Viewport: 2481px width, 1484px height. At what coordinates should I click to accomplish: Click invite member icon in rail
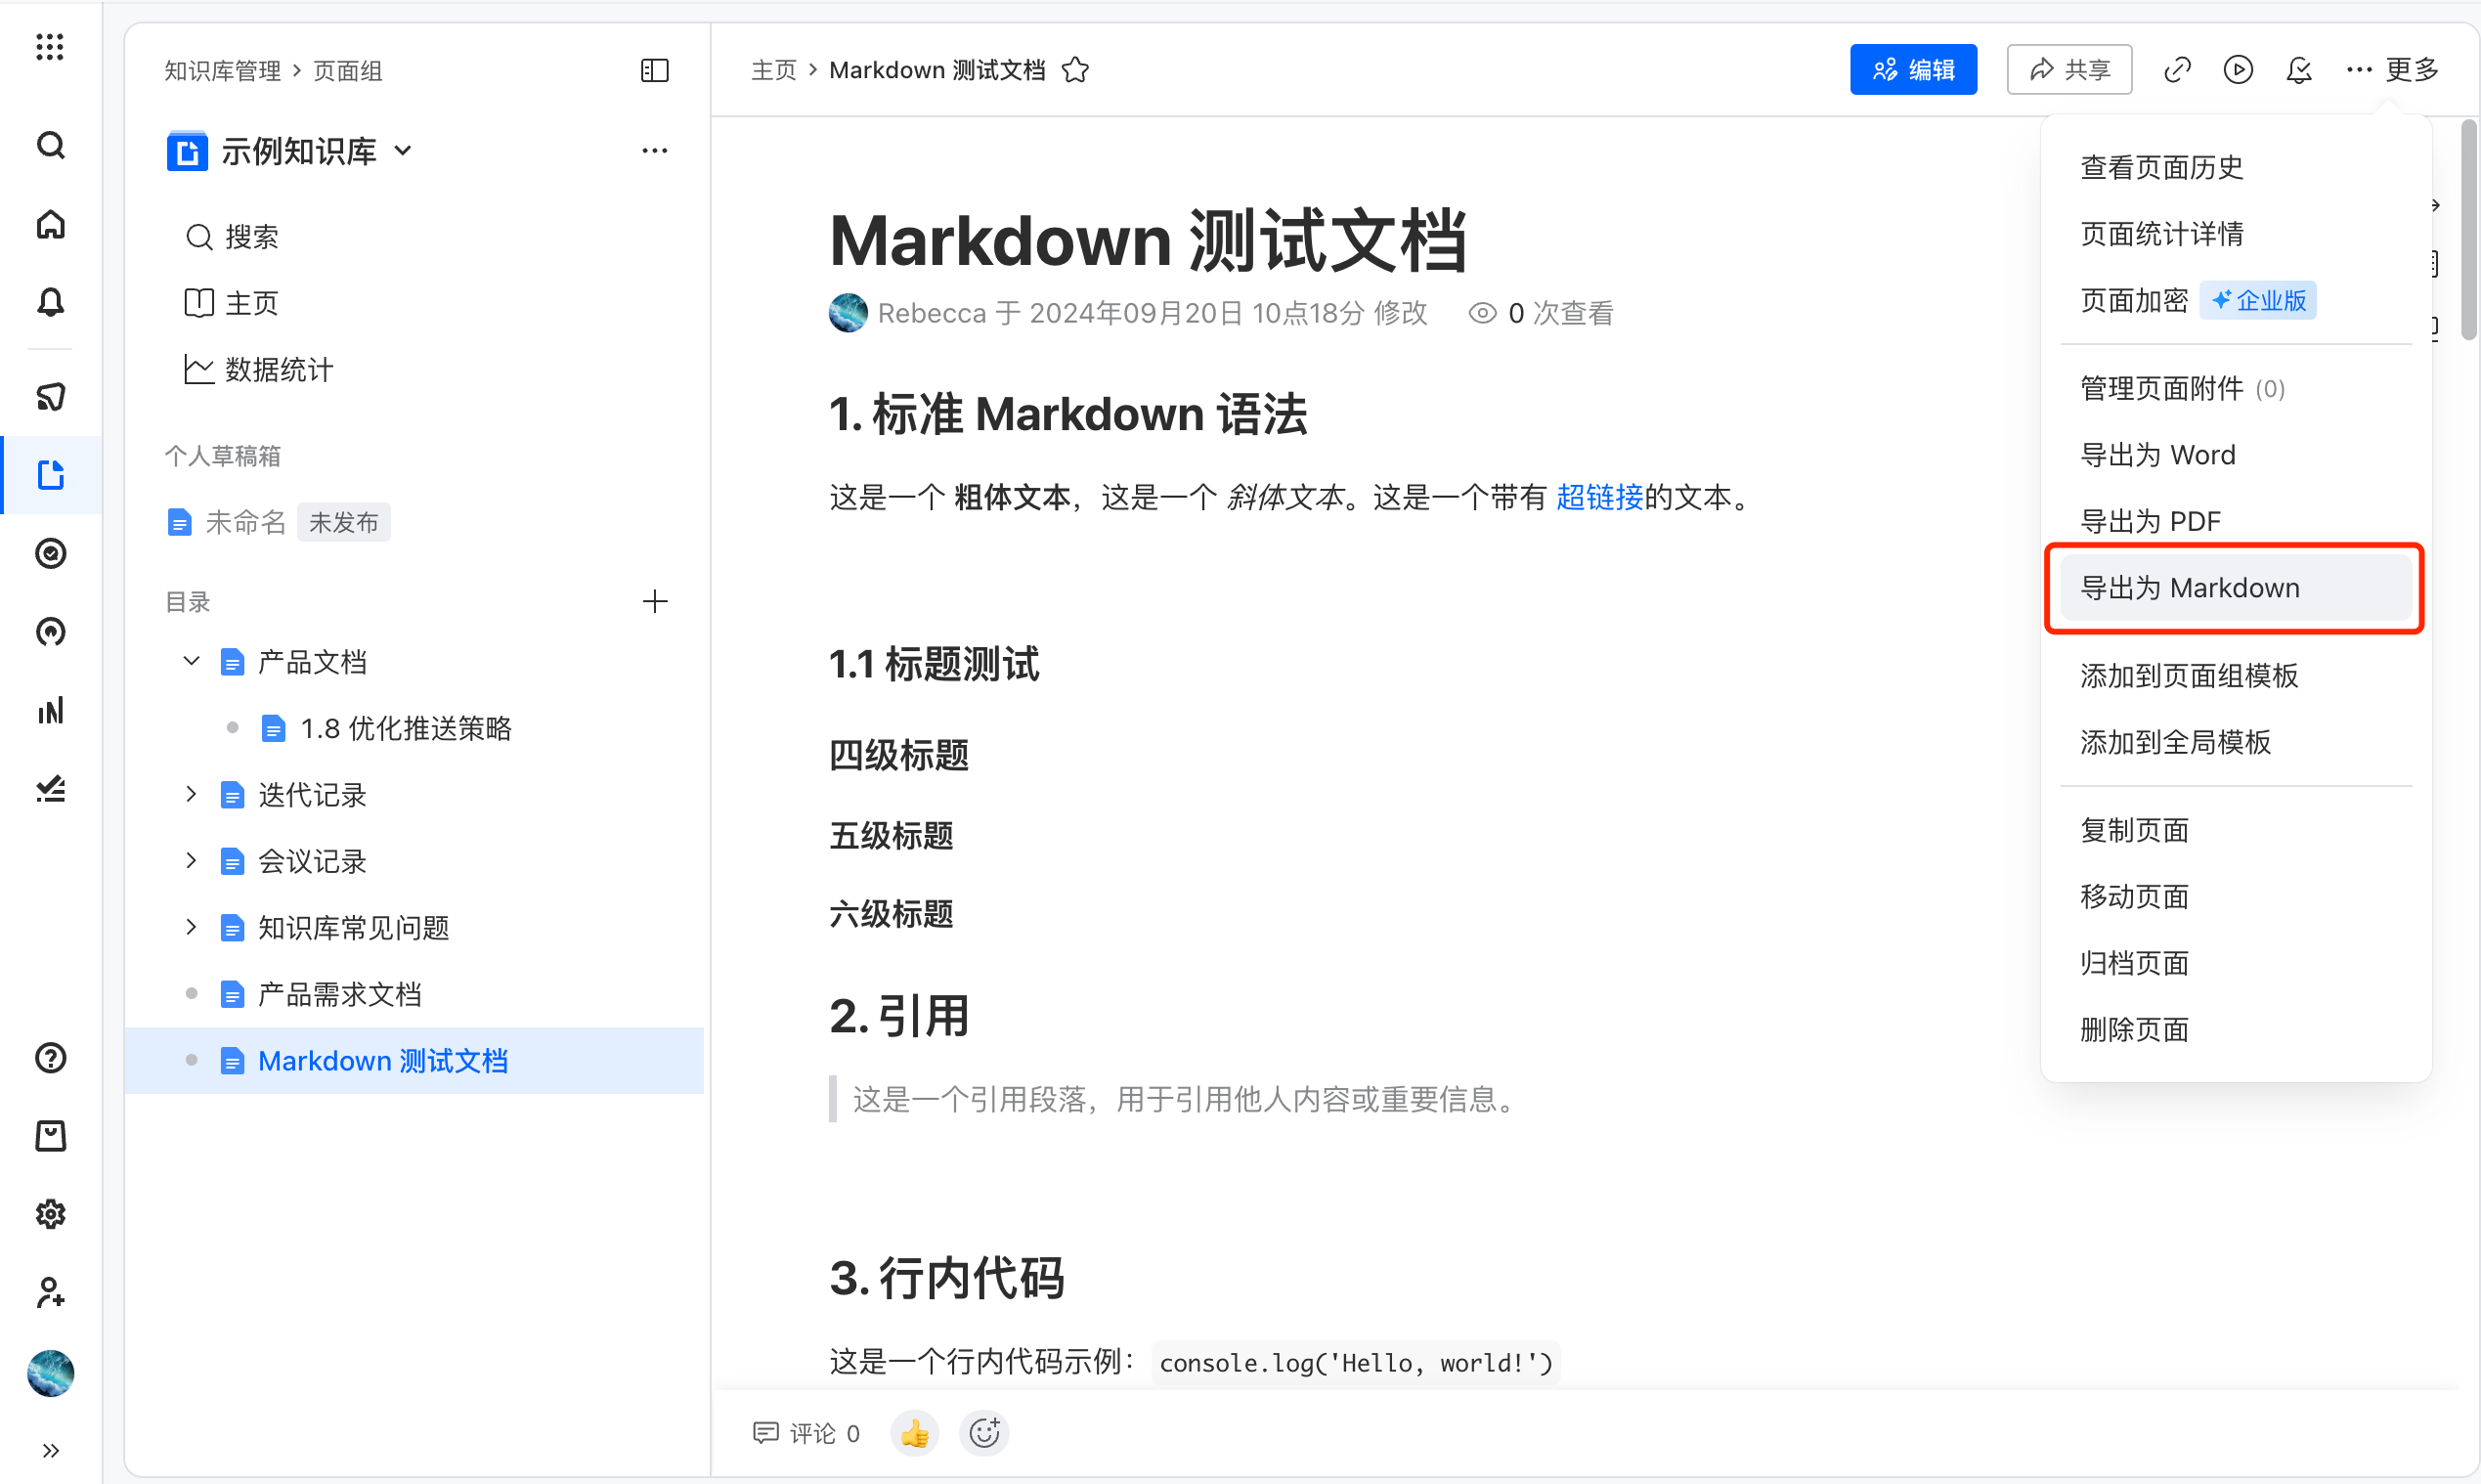click(x=50, y=1292)
